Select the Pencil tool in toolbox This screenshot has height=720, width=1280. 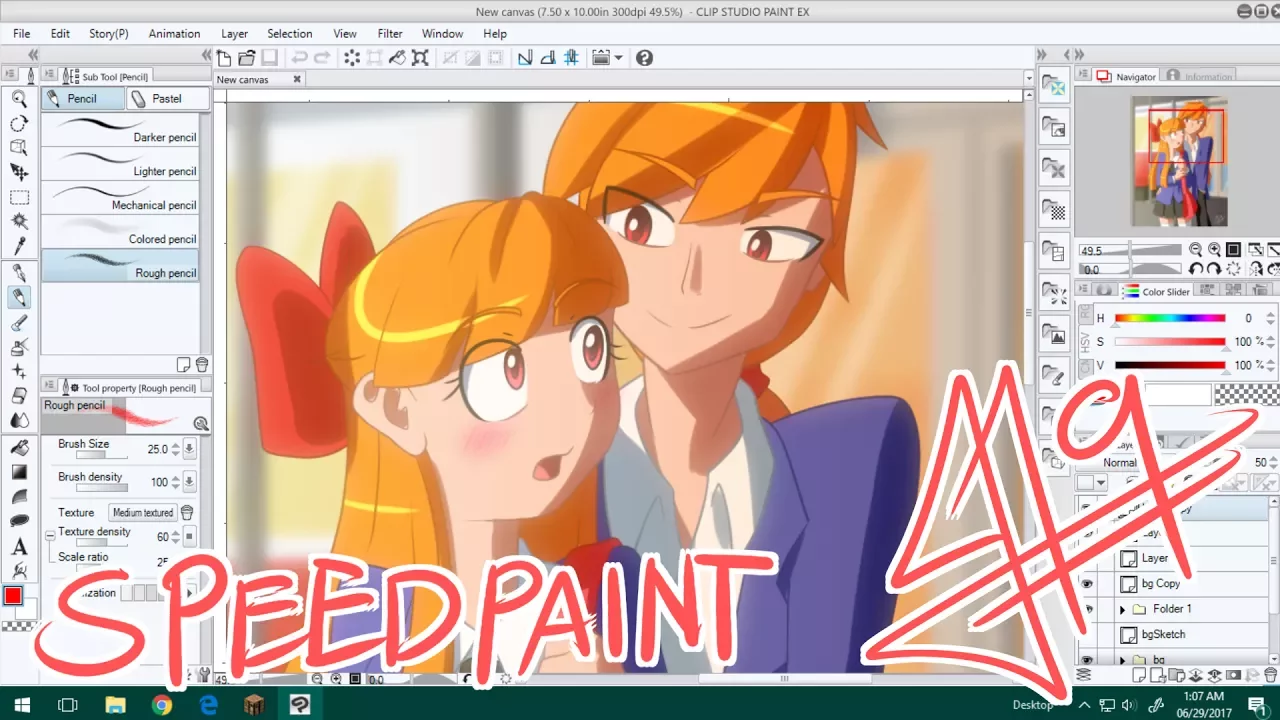pyautogui.click(x=19, y=297)
